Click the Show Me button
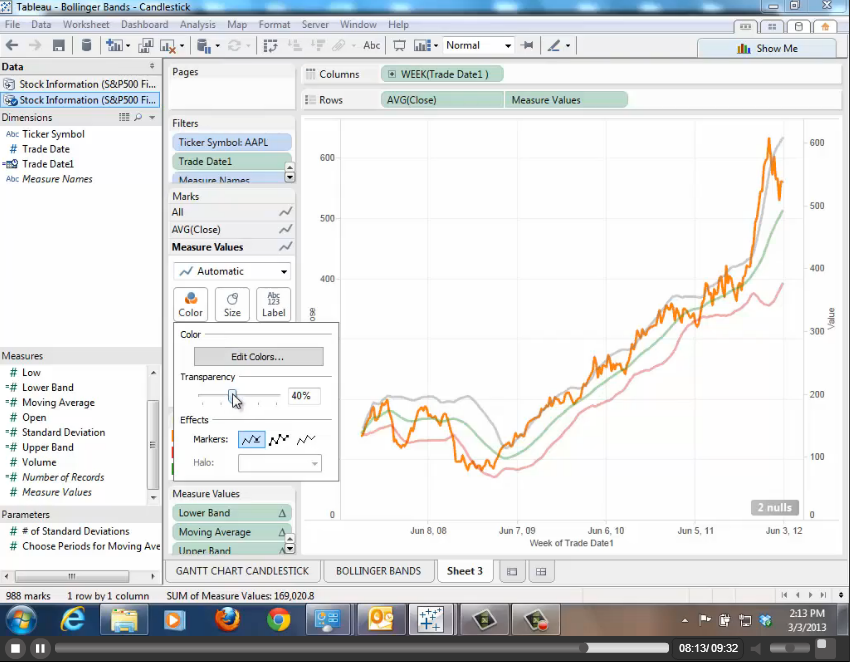The height and width of the screenshot is (662, 850). tap(767, 48)
